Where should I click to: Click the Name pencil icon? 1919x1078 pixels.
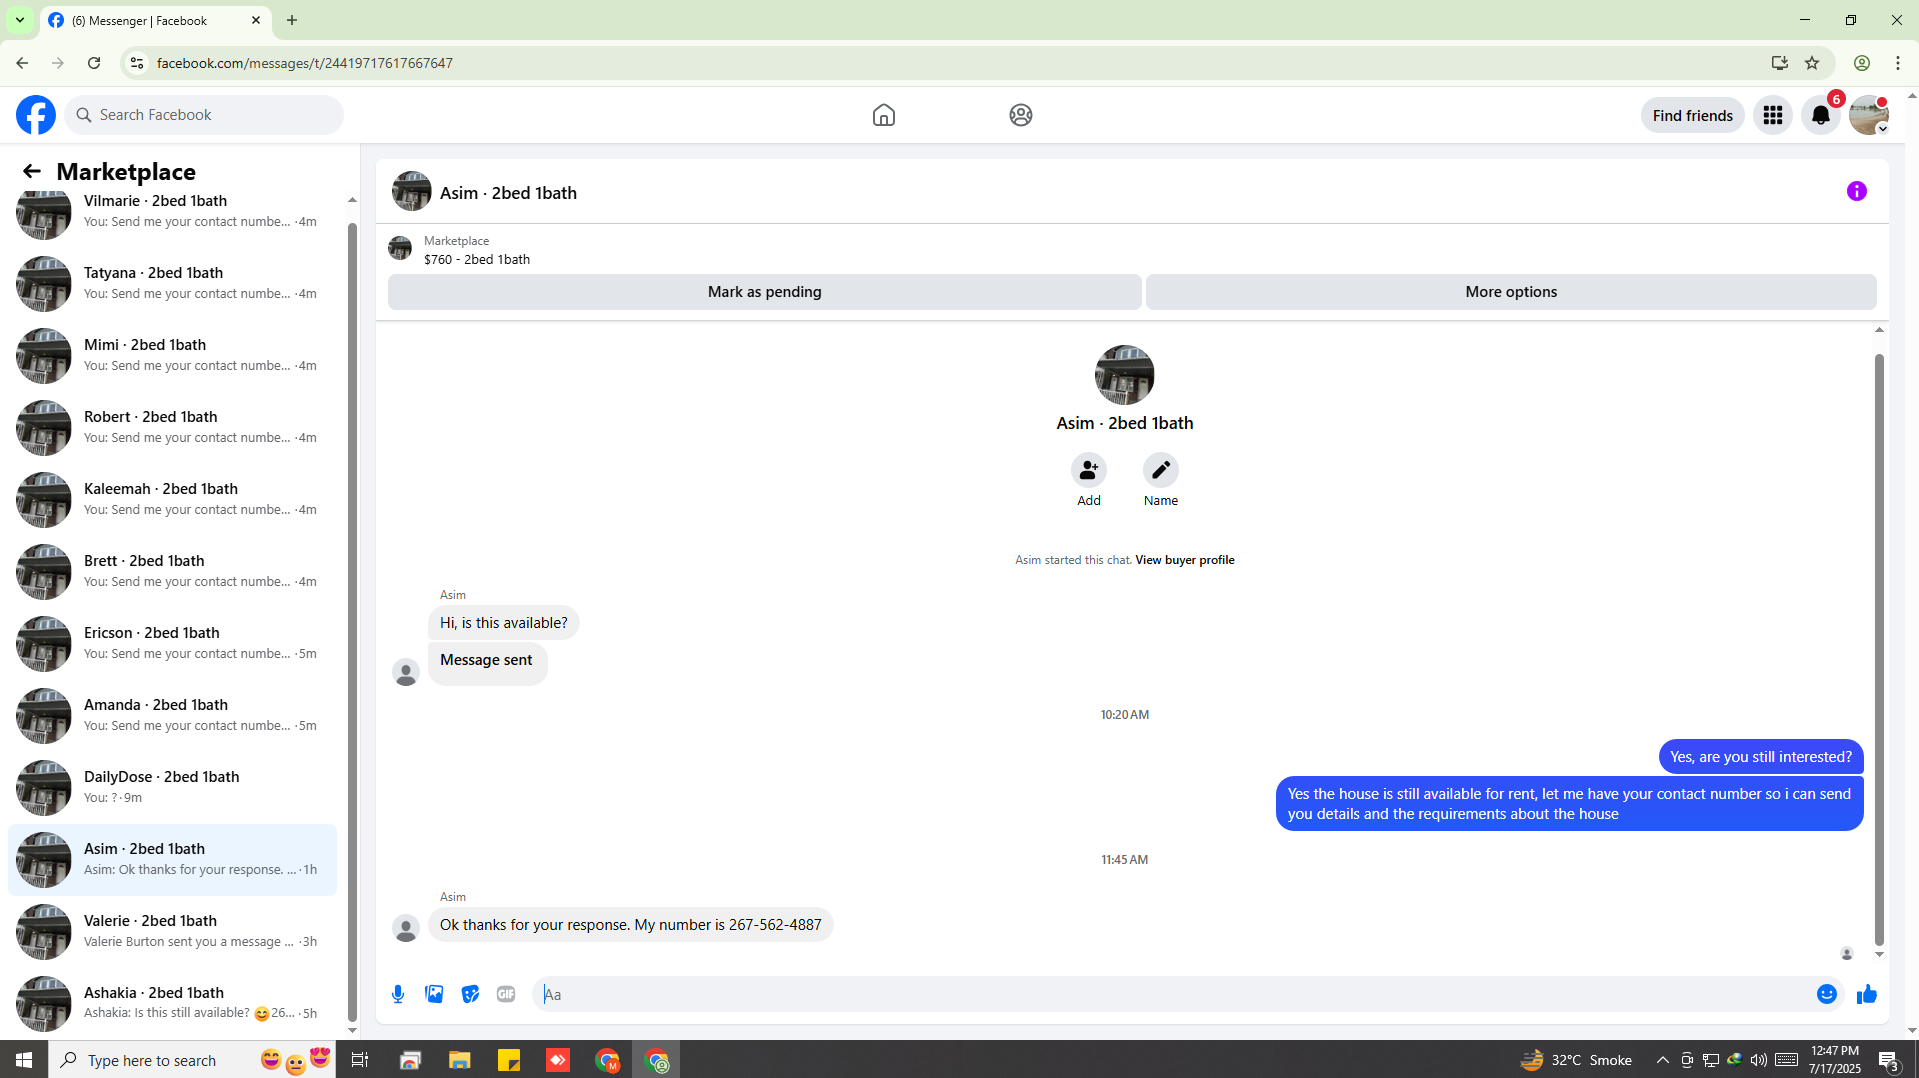pos(1161,470)
